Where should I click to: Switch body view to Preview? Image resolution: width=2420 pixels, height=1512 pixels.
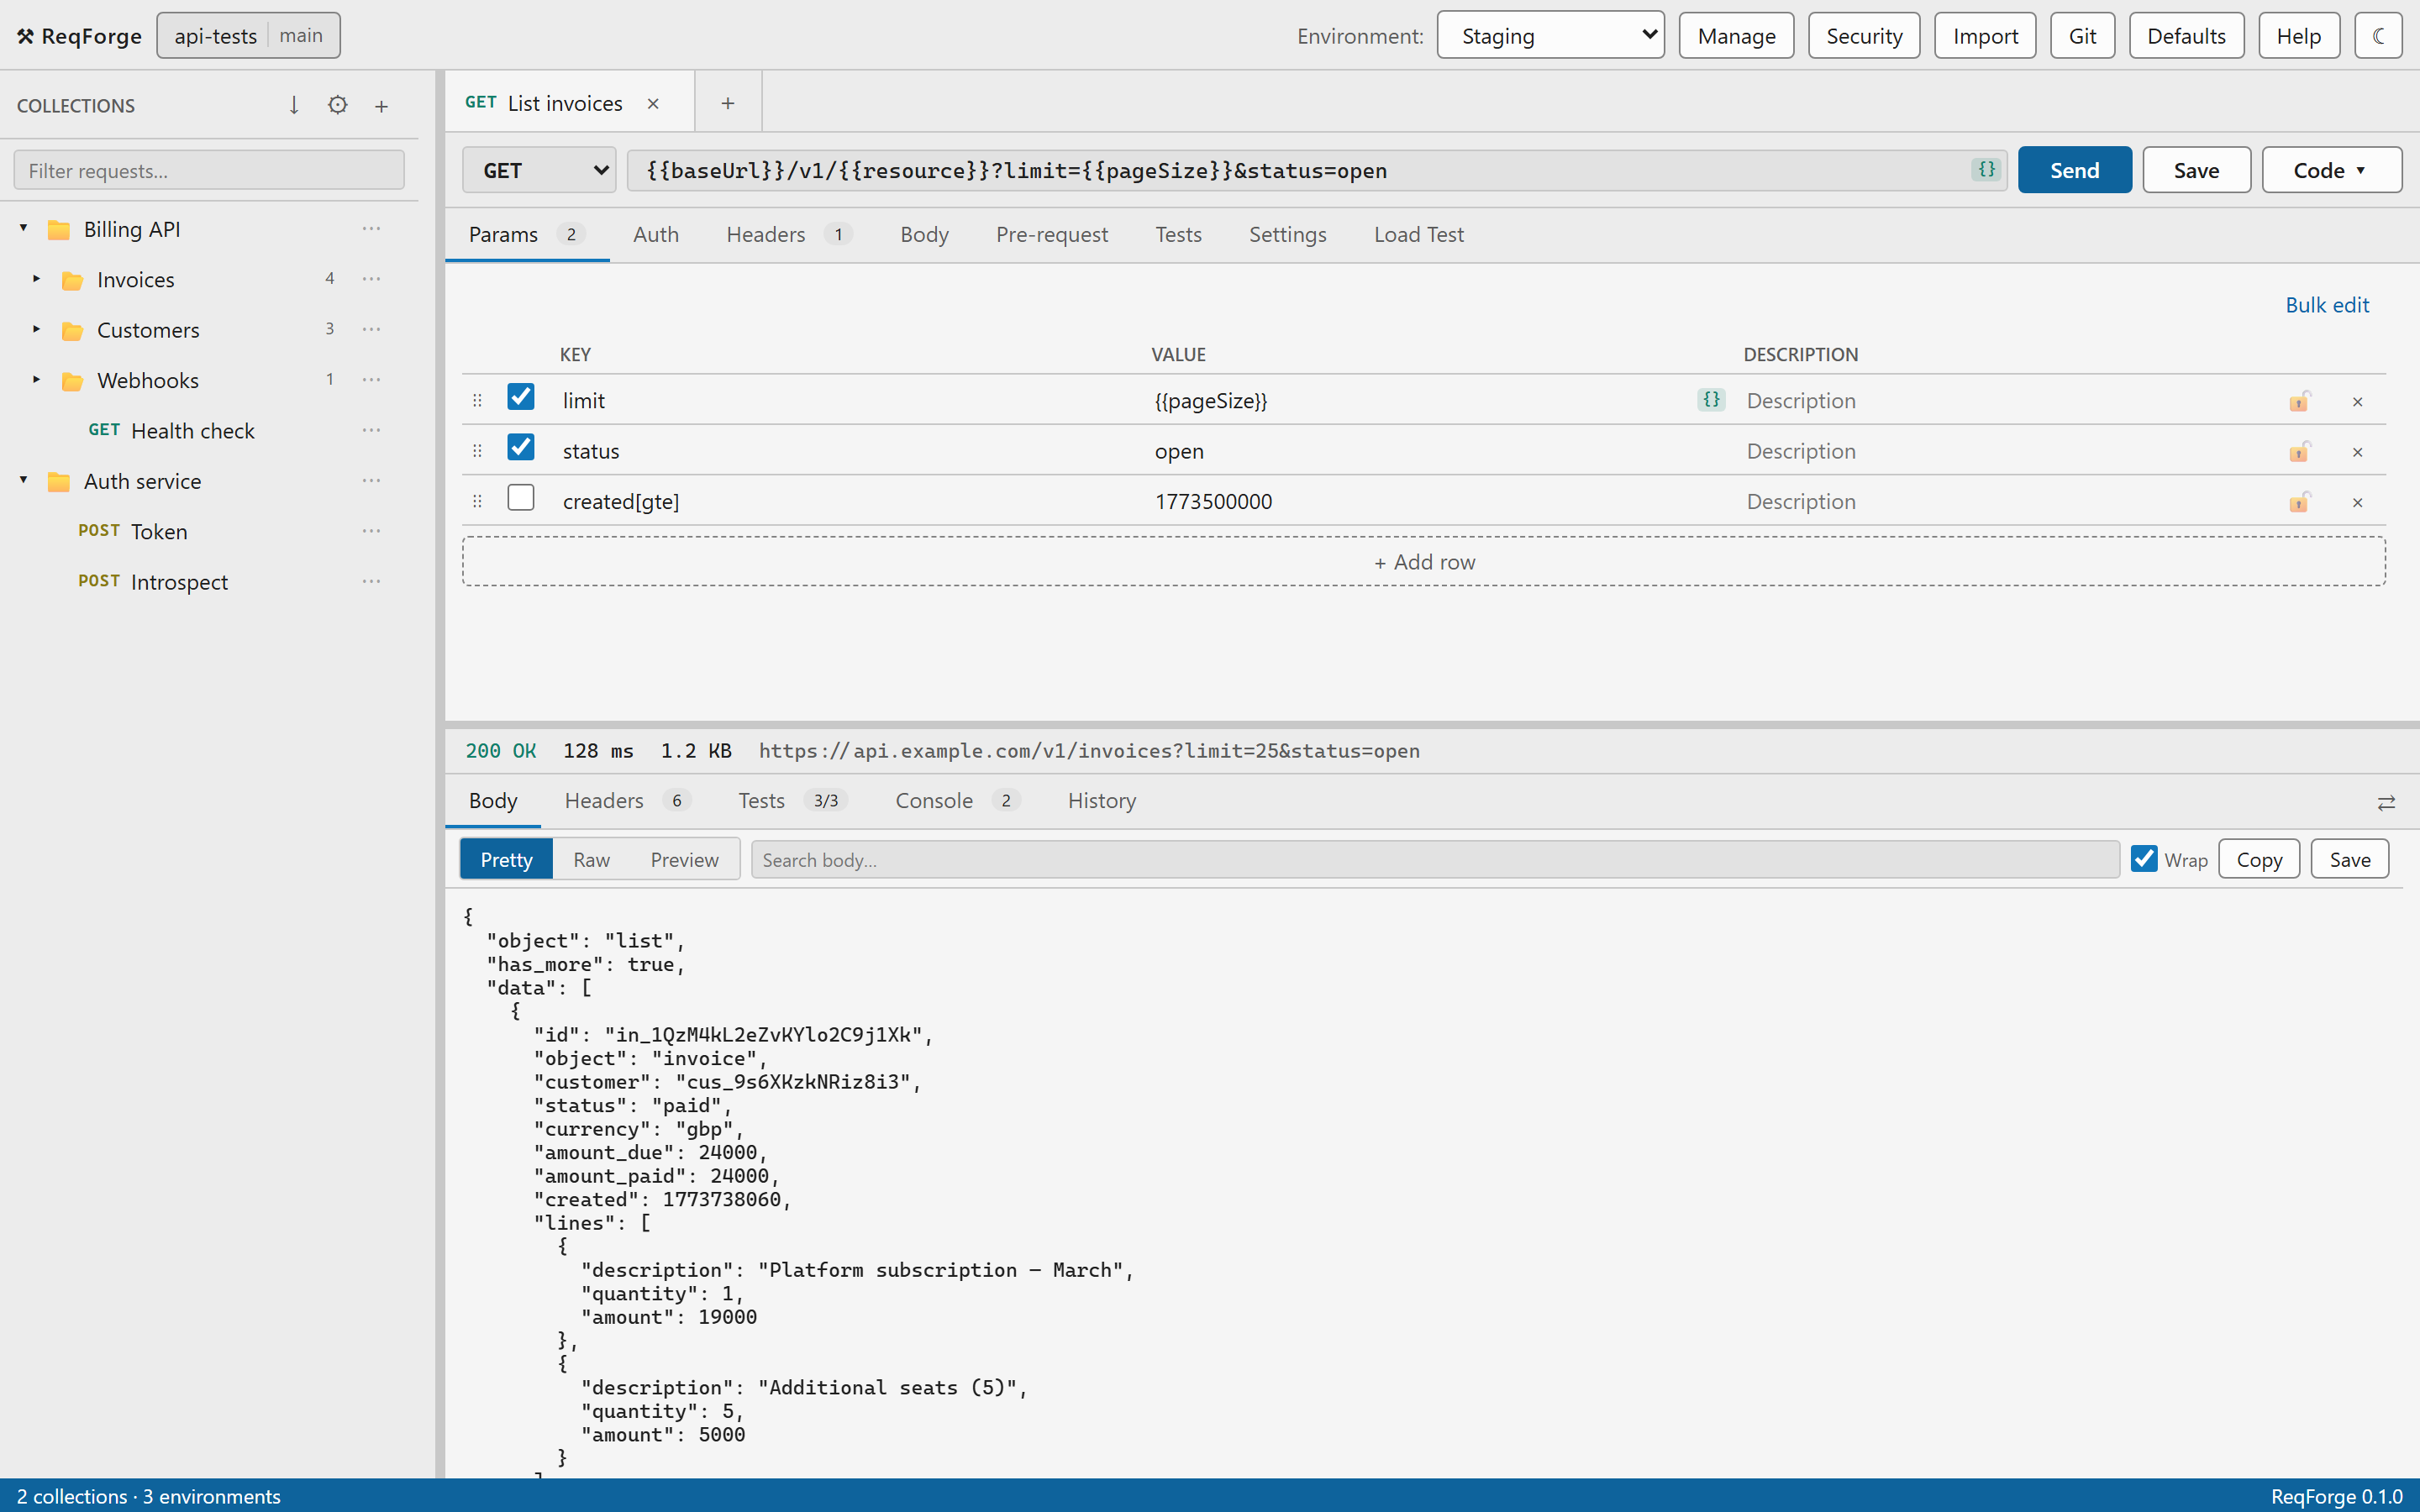point(684,859)
